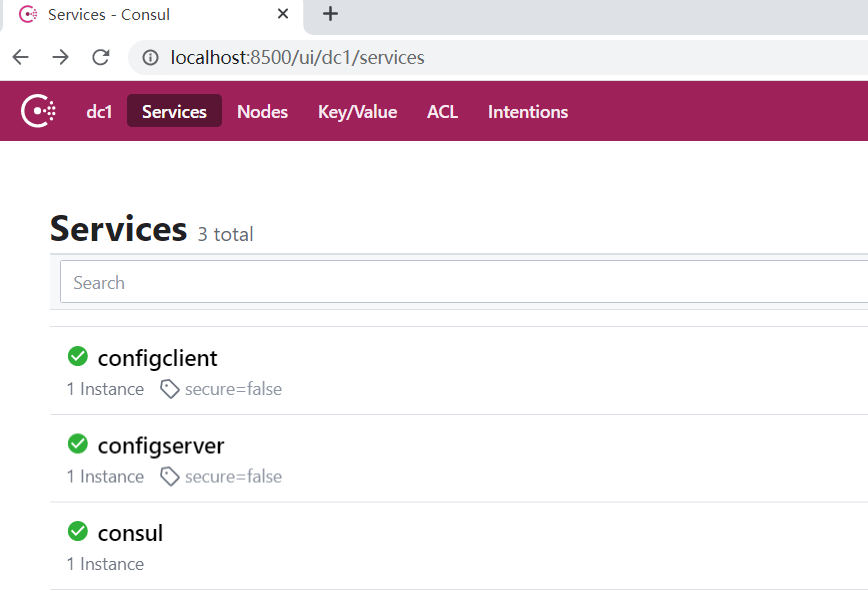Reload the page with the refresh icon

[100, 57]
